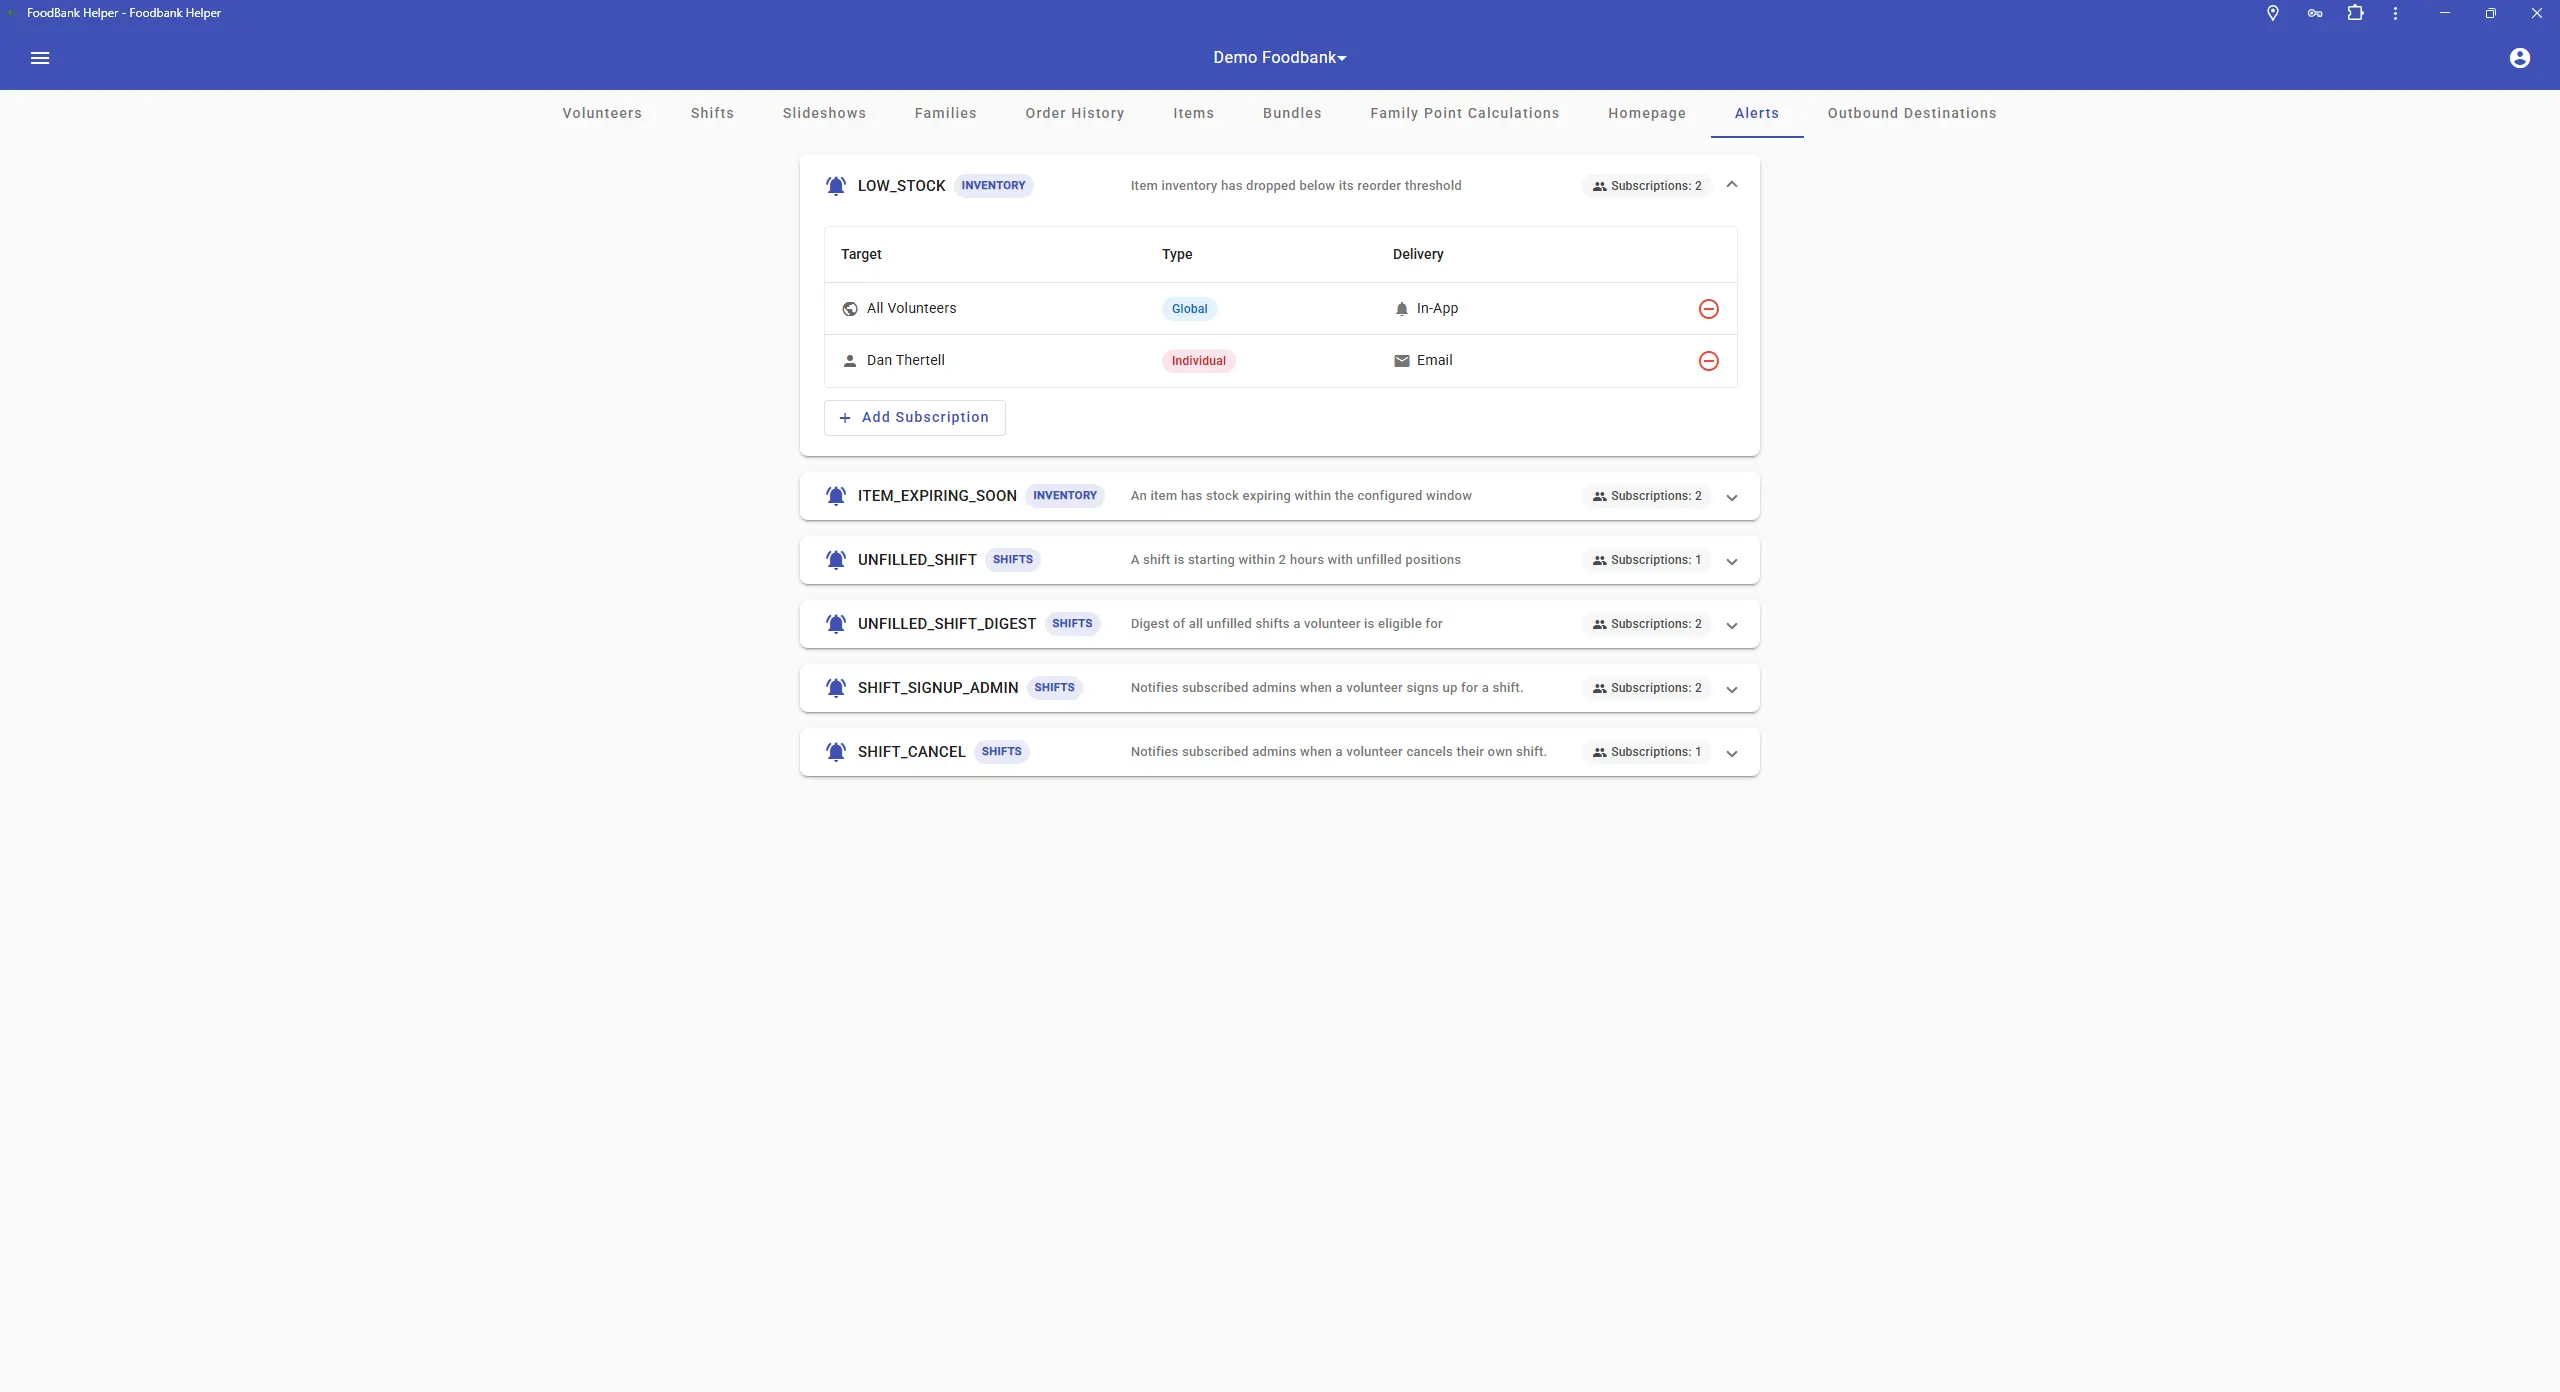Click the person icon beside Dan Thertell
The width and height of the screenshot is (2560, 1392).
pos(848,360)
